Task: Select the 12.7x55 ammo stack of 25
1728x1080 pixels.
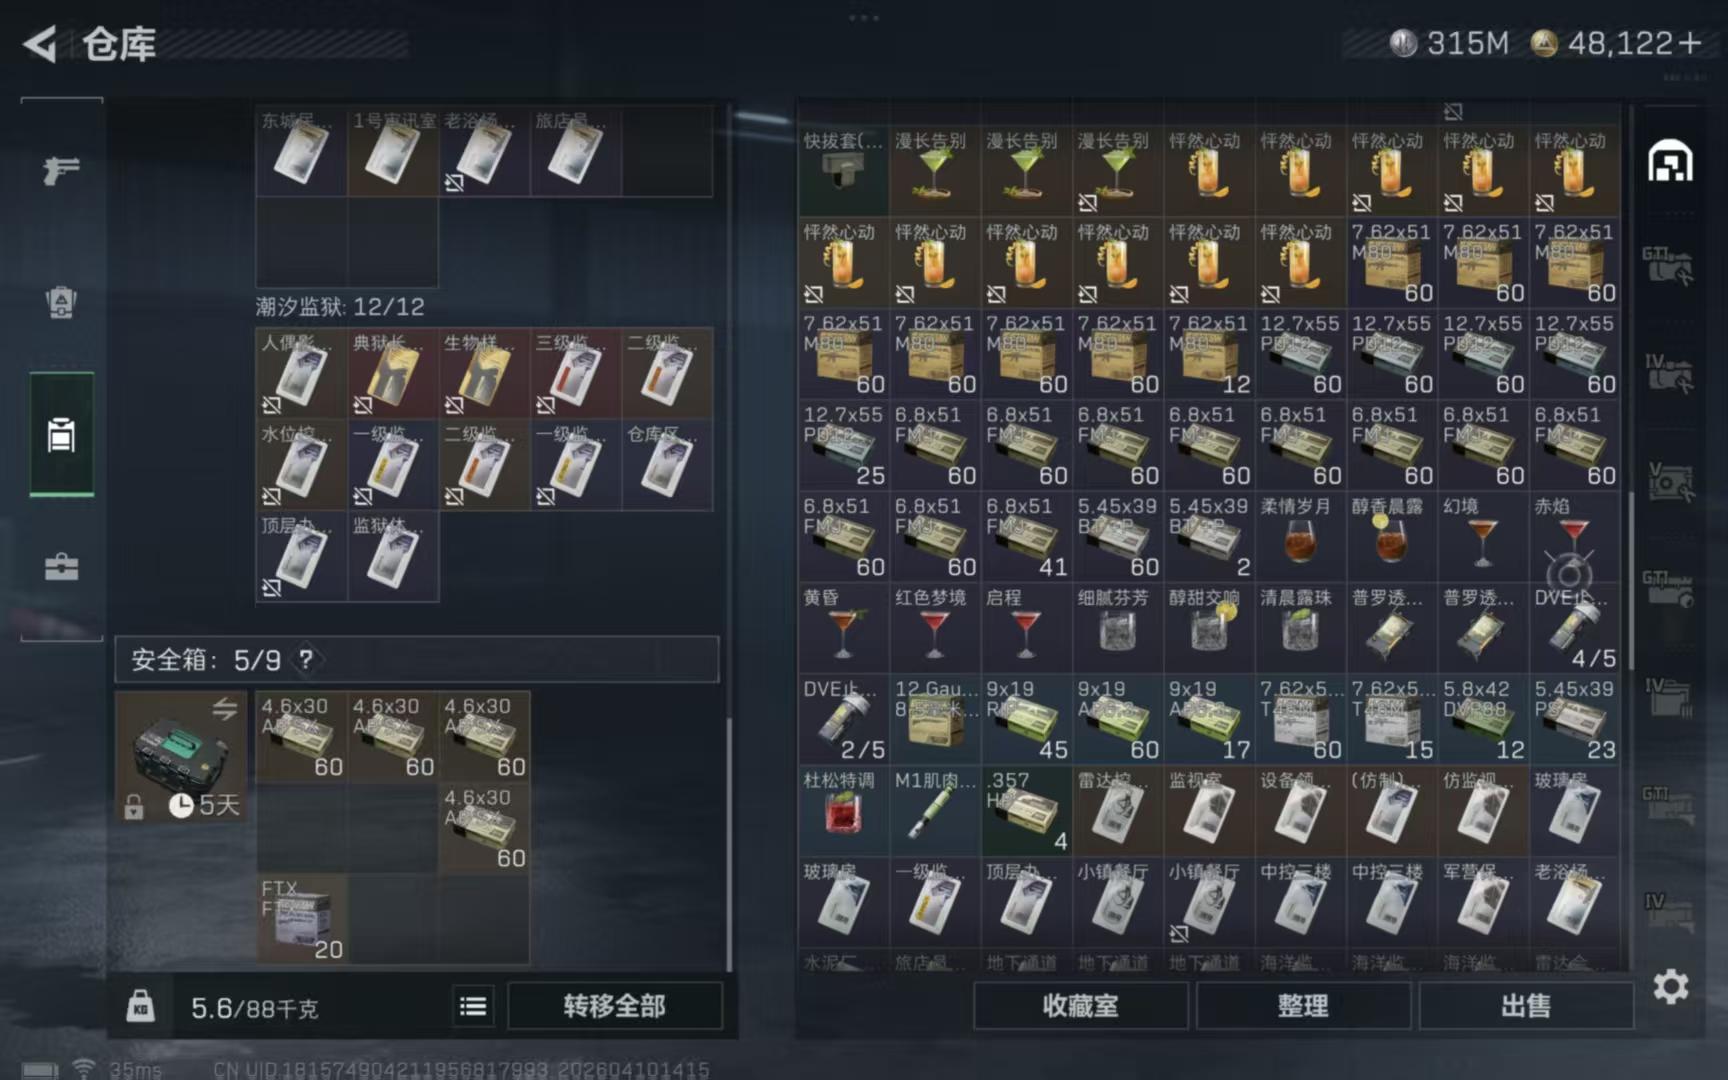Action: click(843, 445)
